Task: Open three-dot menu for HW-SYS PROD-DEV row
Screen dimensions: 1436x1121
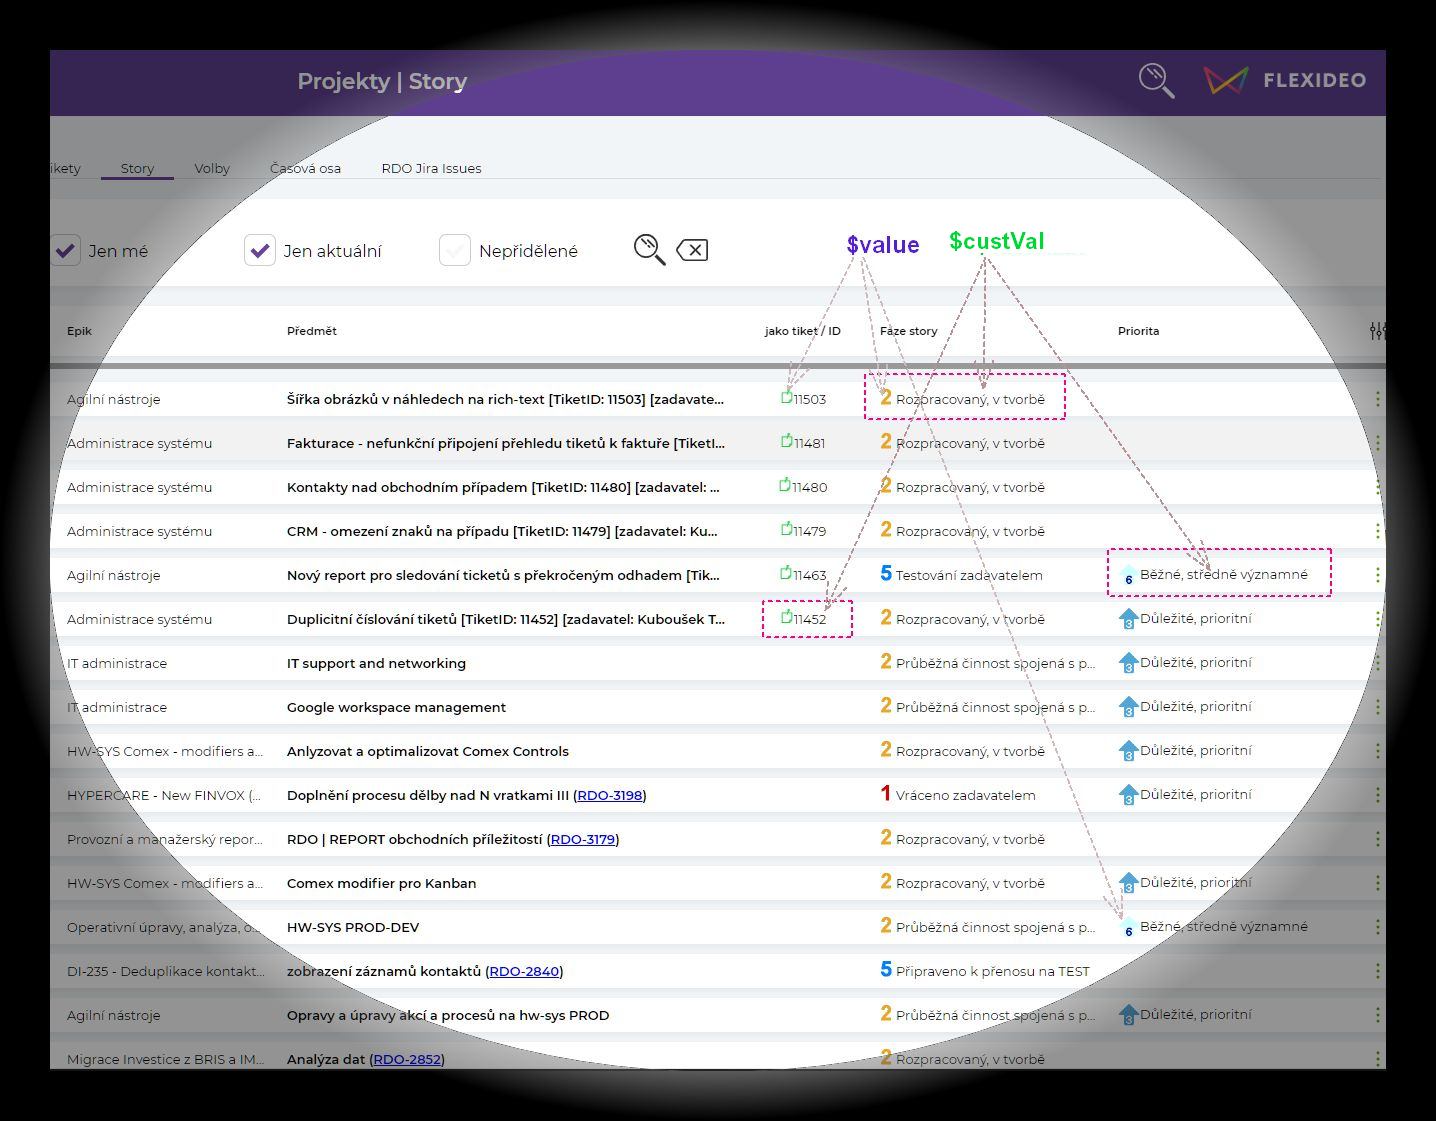Action: [x=1377, y=927]
